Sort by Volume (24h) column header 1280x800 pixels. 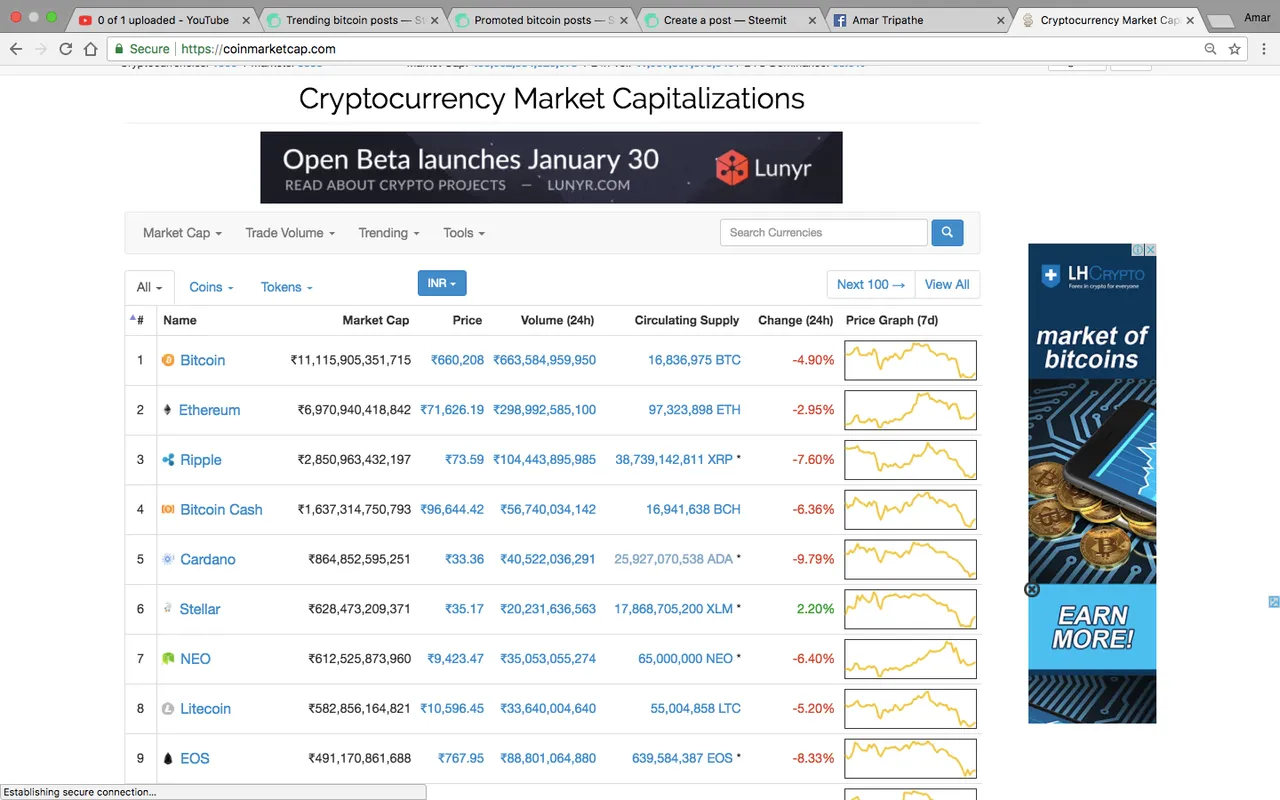(x=557, y=320)
